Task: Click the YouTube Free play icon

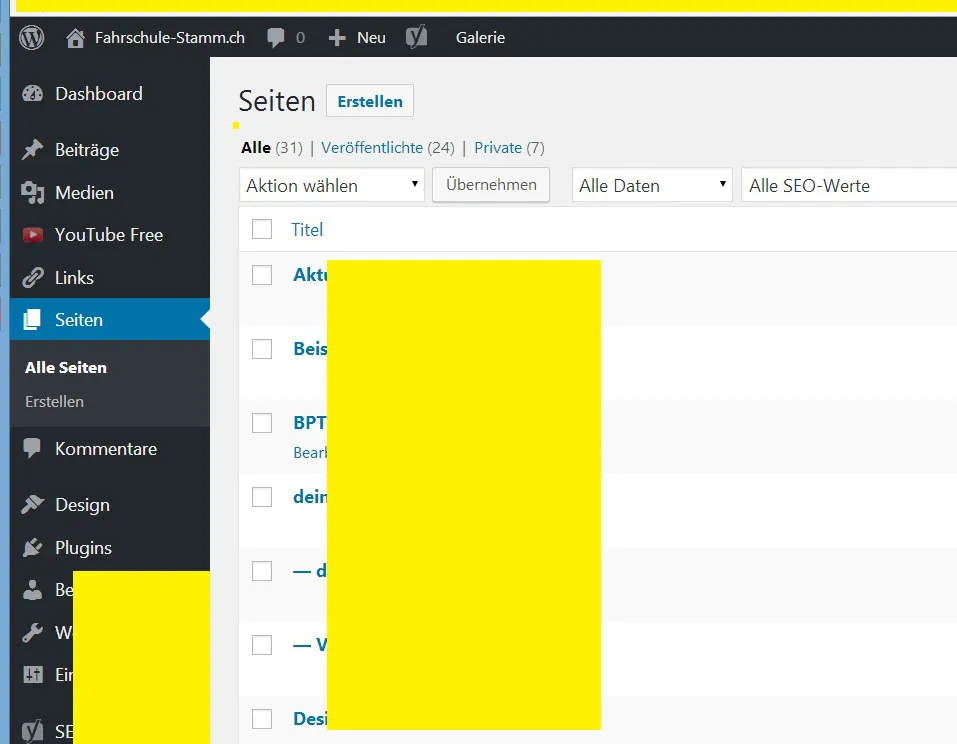Action: pos(33,234)
